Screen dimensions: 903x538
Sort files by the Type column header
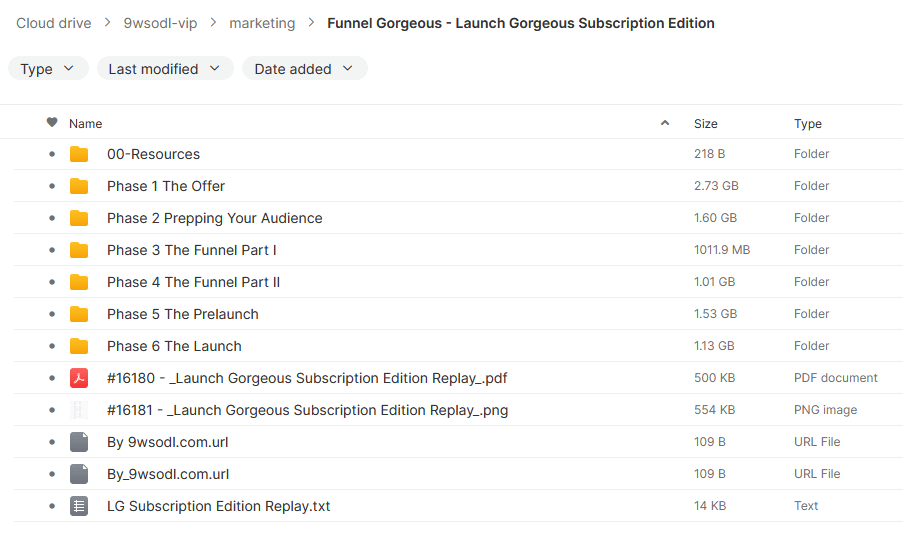coord(807,124)
